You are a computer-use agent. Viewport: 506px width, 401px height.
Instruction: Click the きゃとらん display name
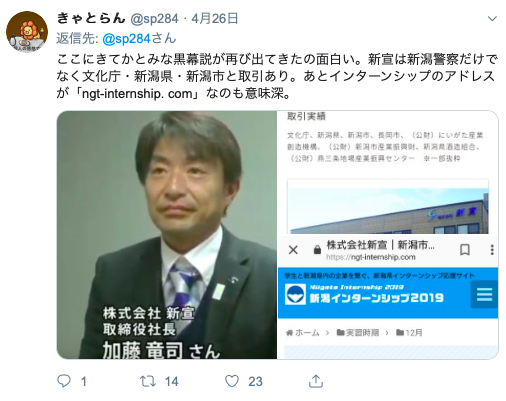[91, 18]
